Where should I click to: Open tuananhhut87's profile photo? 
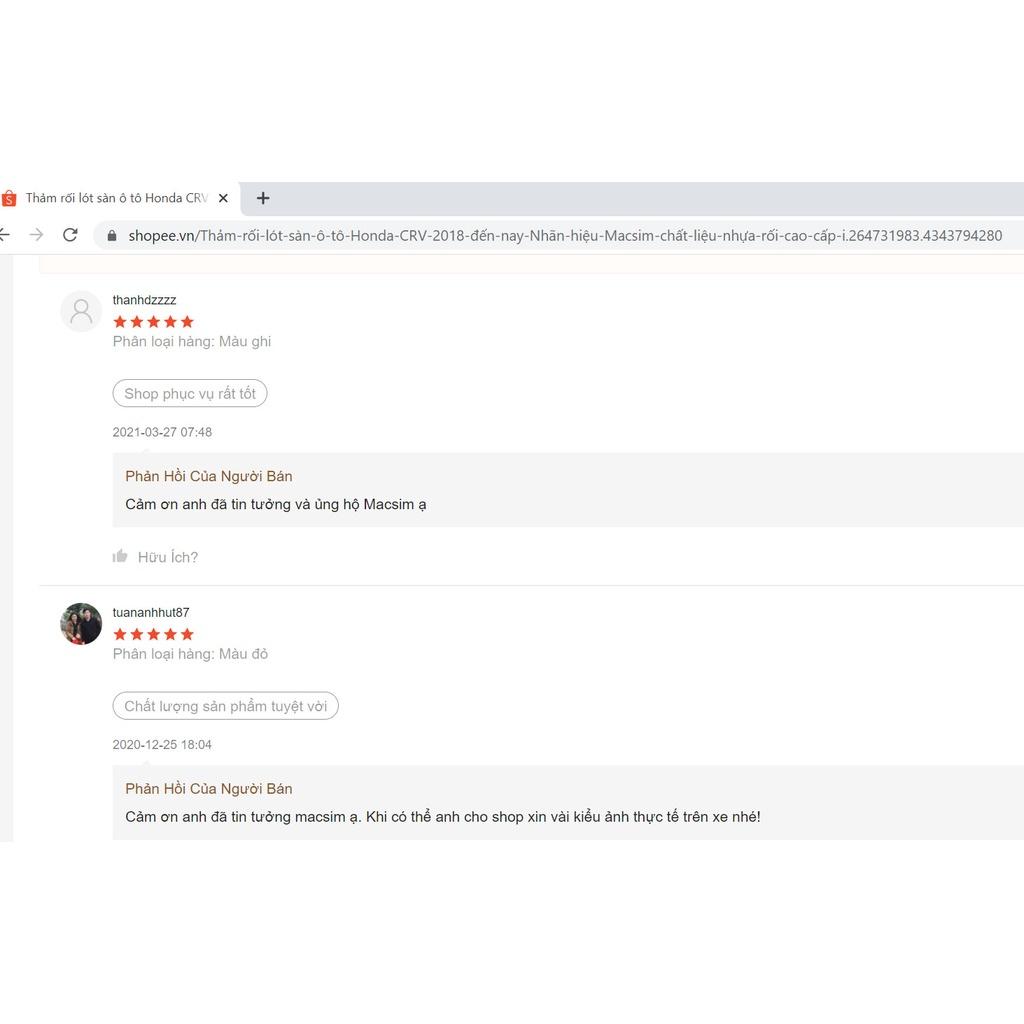(x=81, y=624)
